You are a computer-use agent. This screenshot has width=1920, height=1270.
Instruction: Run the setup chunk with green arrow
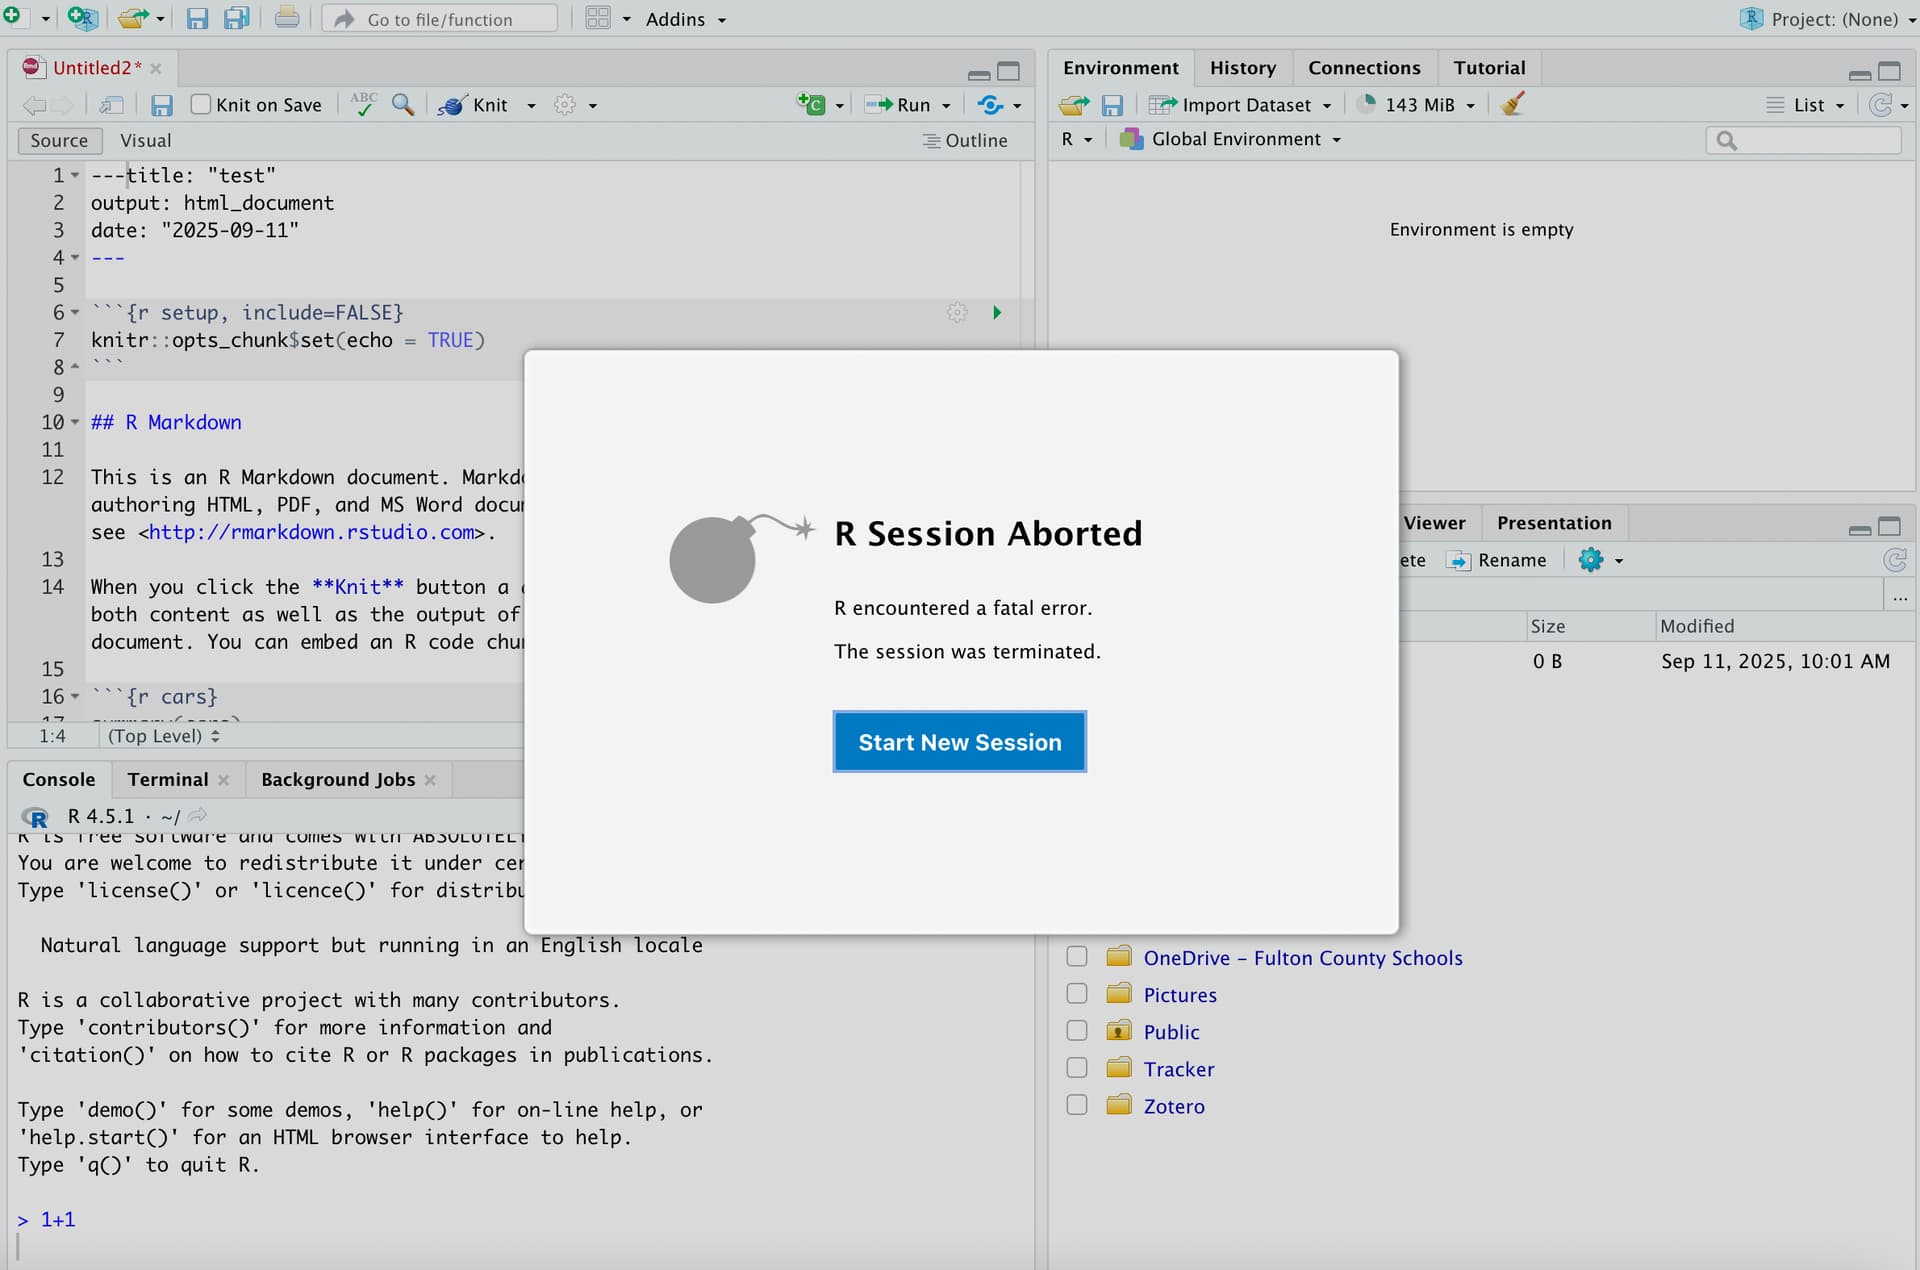coord(996,312)
